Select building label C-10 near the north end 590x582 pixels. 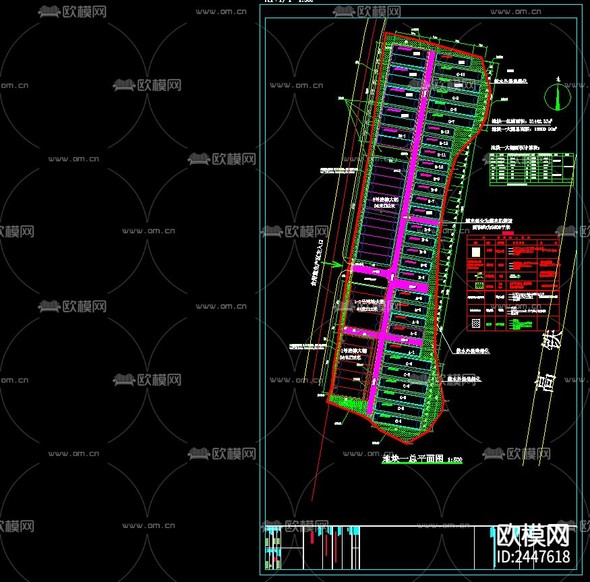(461, 74)
